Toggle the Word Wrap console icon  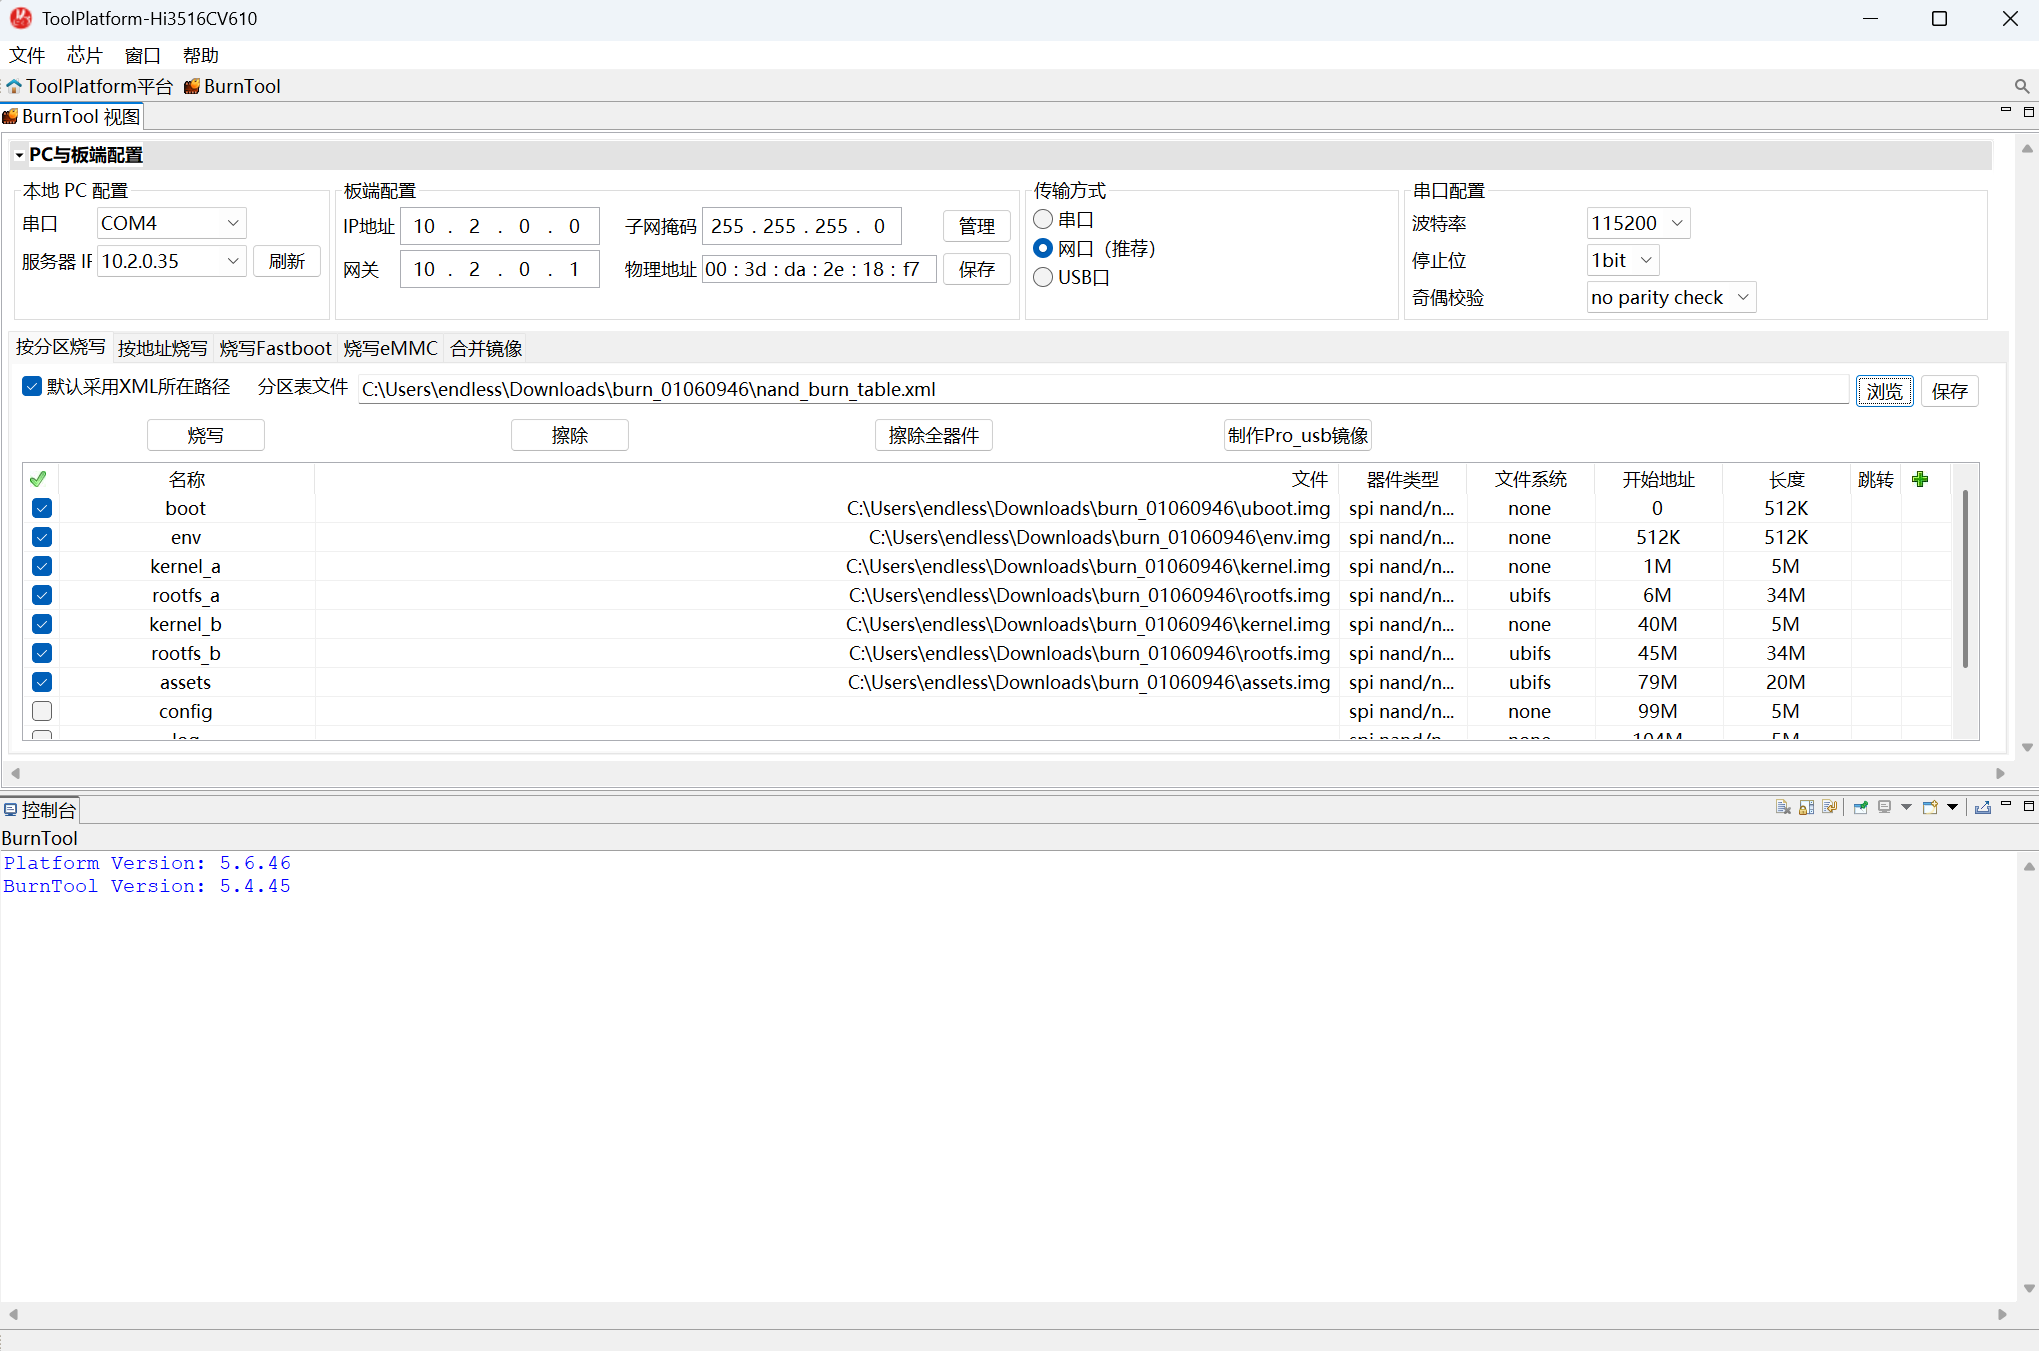click(1830, 807)
